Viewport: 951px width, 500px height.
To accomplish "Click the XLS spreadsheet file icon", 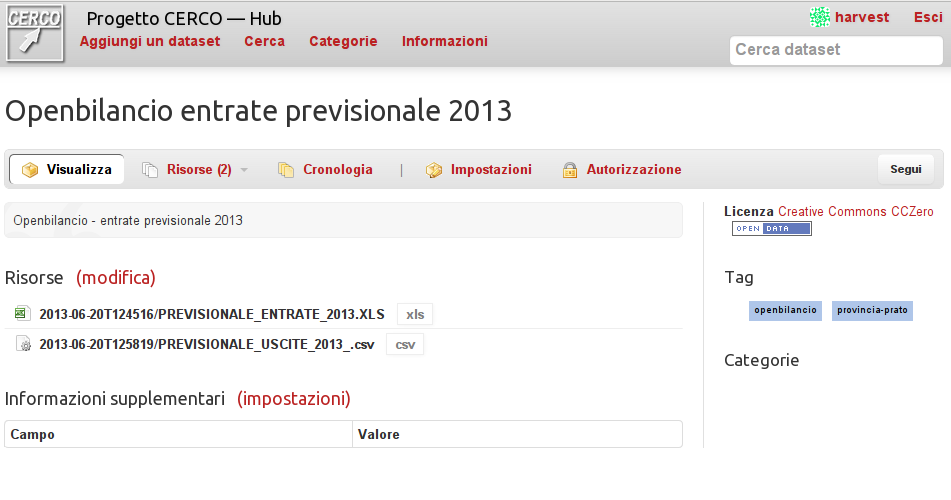I will click(22, 313).
